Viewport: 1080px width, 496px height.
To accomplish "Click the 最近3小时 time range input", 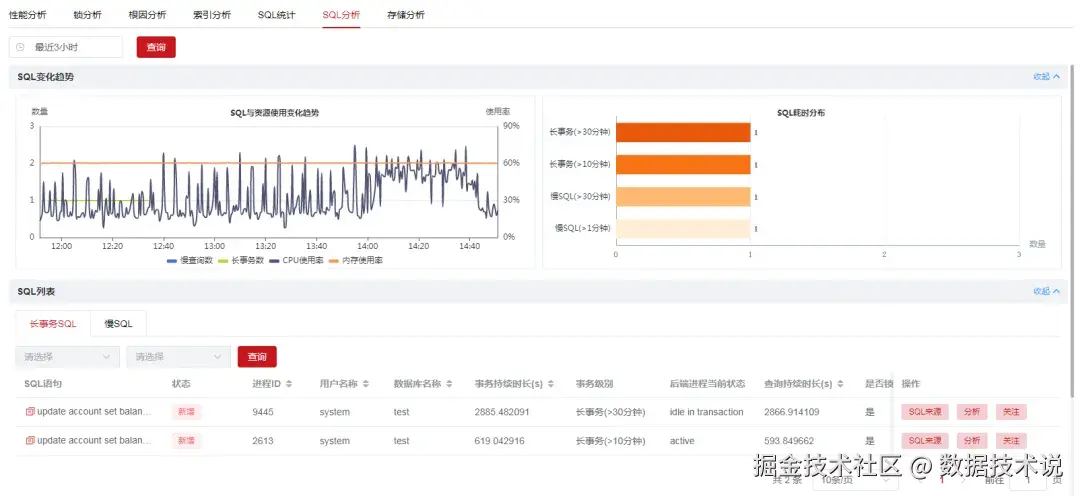I will click(65, 47).
